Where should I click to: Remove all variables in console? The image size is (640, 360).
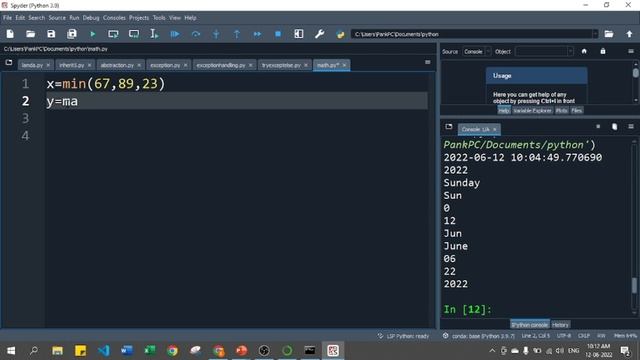(x=614, y=127)
